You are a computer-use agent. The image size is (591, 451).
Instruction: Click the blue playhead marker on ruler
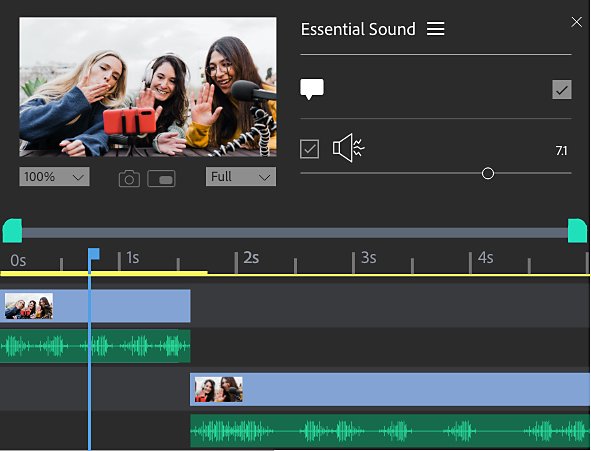93,254
